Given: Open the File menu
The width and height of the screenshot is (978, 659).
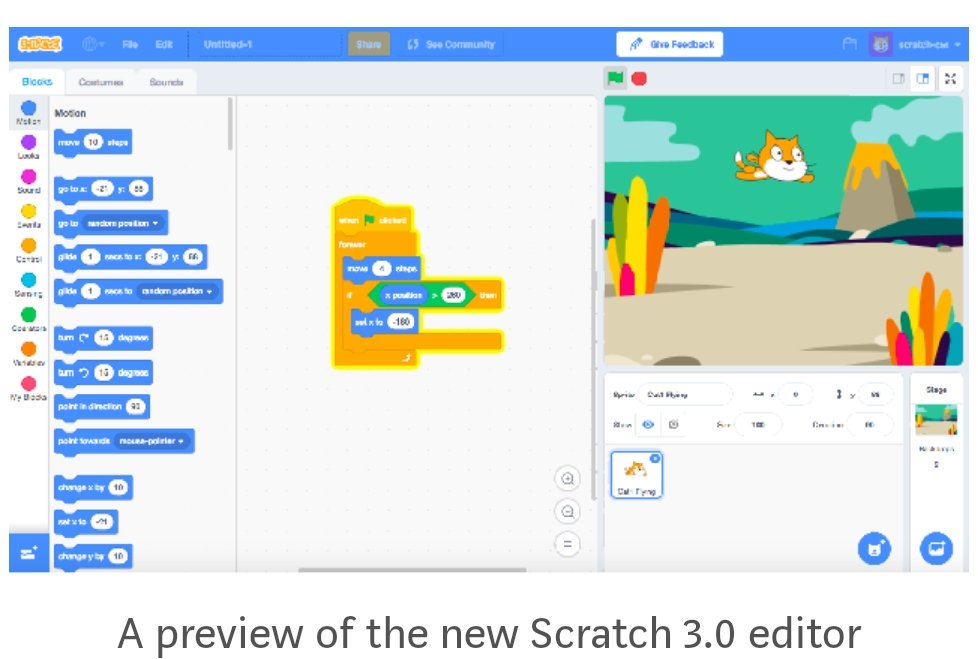Looking at the screenshot, I should pos(130,44).
